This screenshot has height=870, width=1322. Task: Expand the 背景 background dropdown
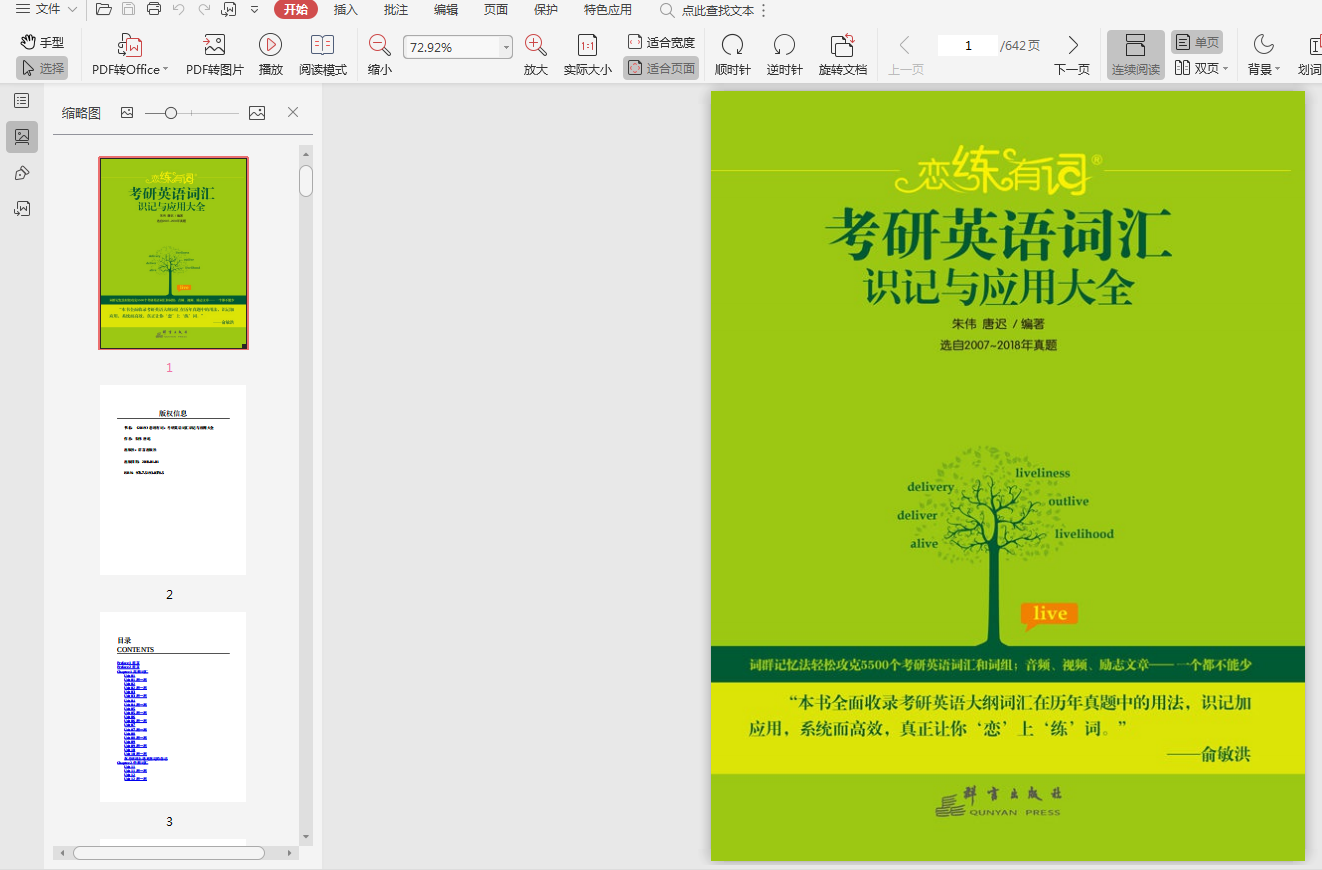coord(1277,69)
